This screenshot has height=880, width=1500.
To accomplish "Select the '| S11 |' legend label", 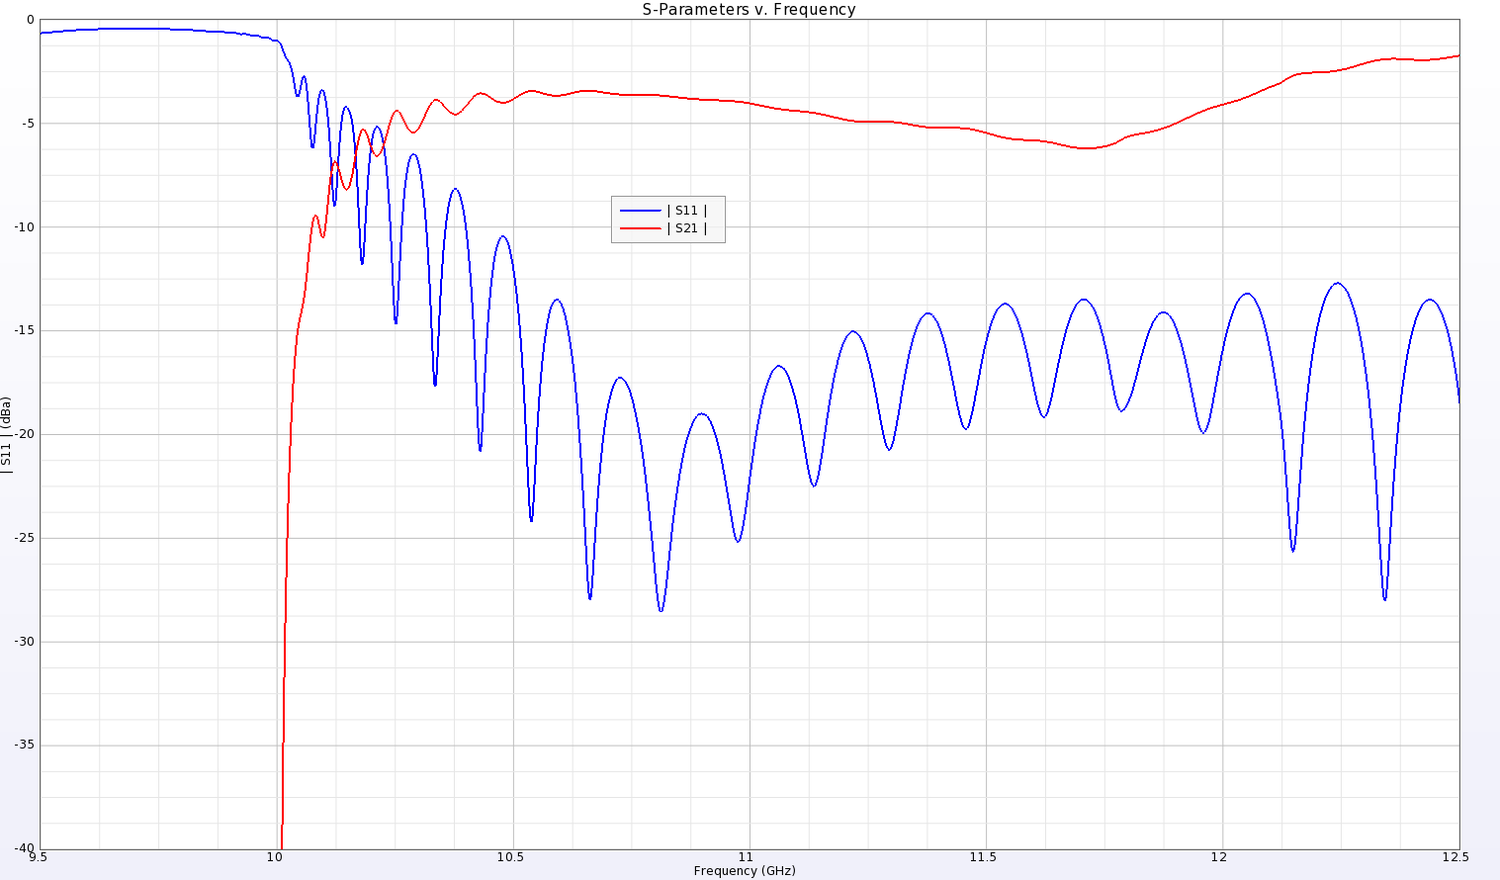I will coord(690,210).
